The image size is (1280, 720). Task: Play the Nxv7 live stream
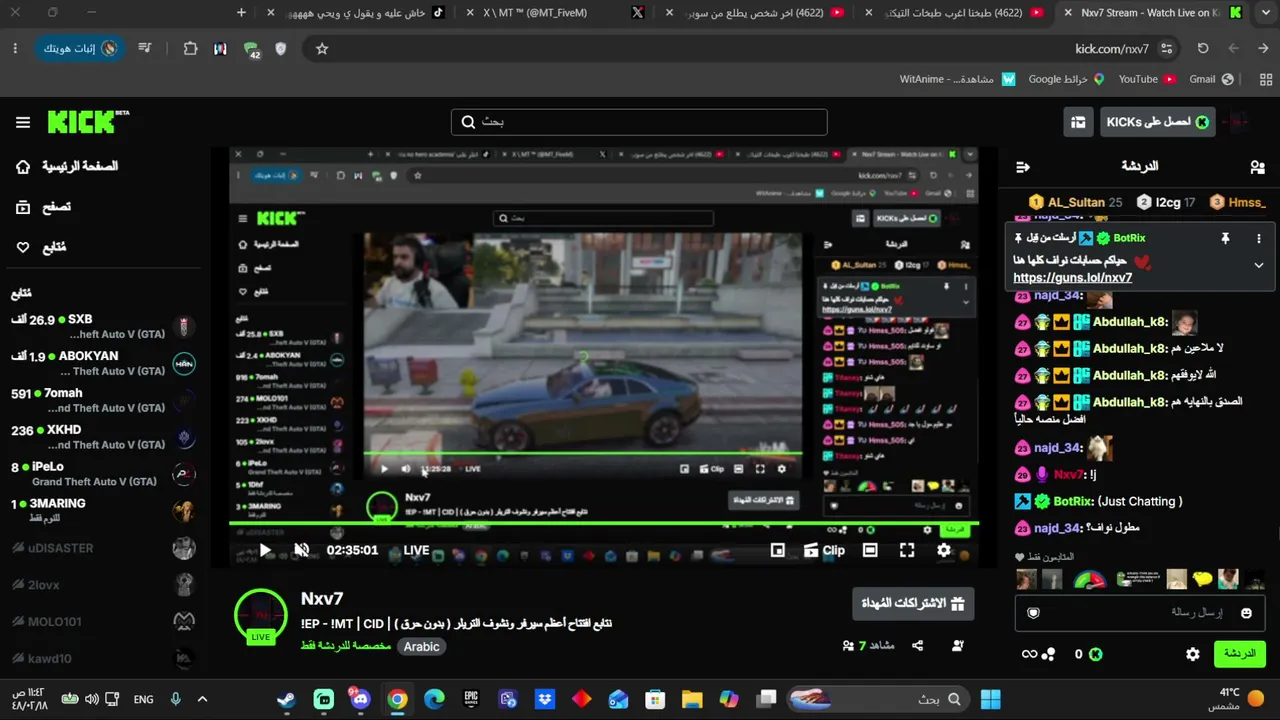(x=265, y=550)
